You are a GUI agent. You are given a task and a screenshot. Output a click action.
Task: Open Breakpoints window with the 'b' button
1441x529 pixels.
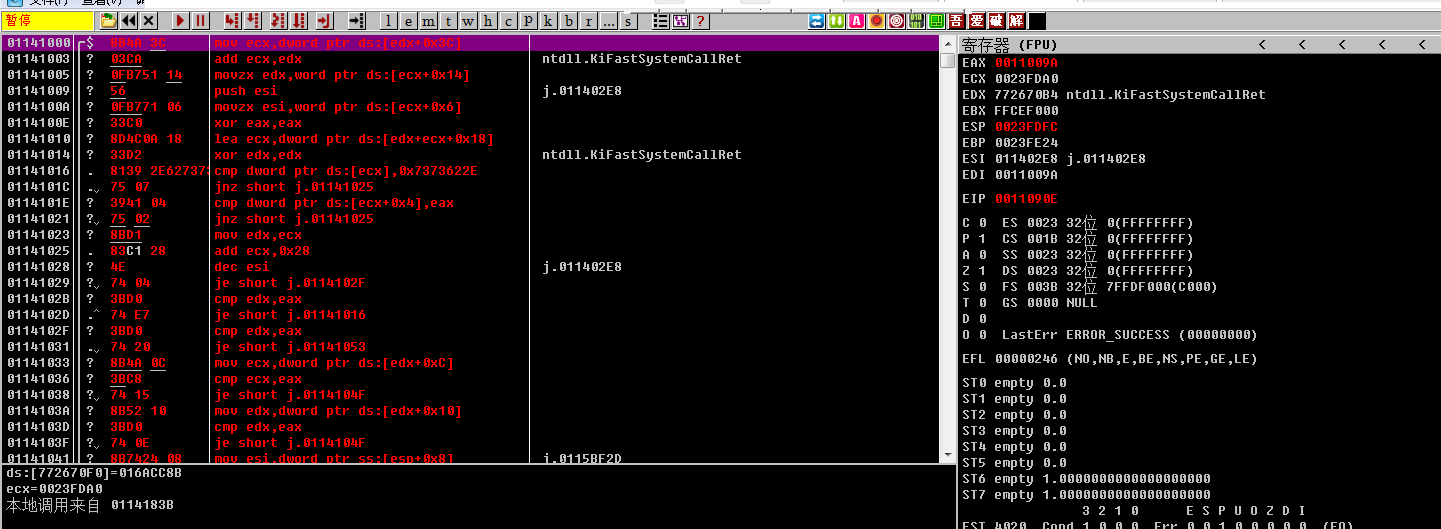(x=568, y=21)
